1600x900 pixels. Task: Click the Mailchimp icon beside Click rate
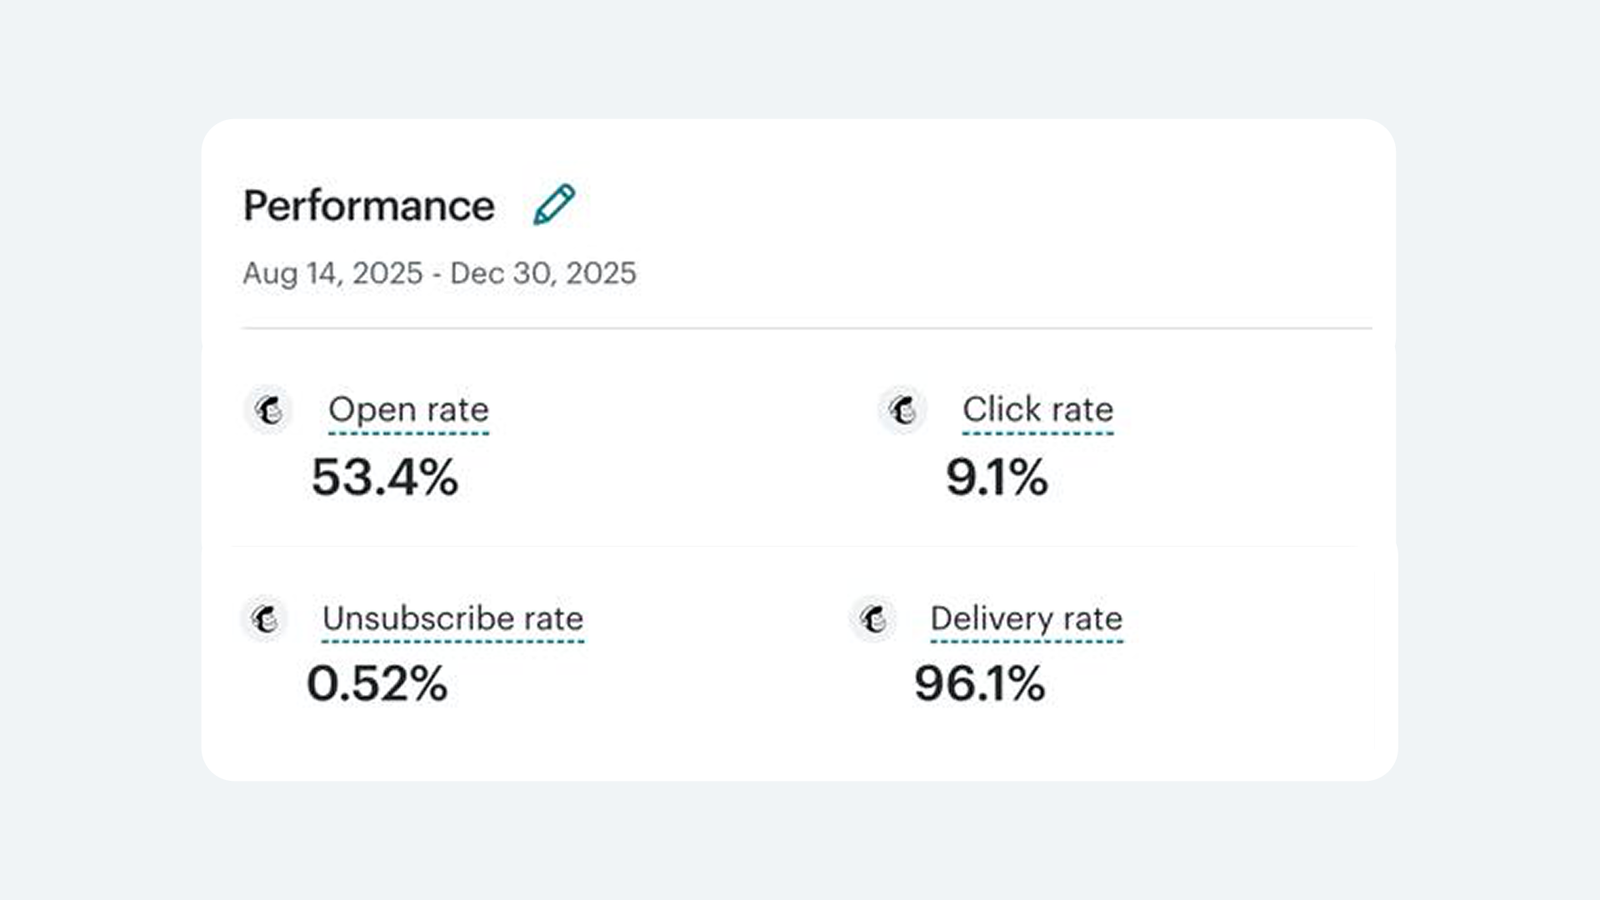[902, 410]
